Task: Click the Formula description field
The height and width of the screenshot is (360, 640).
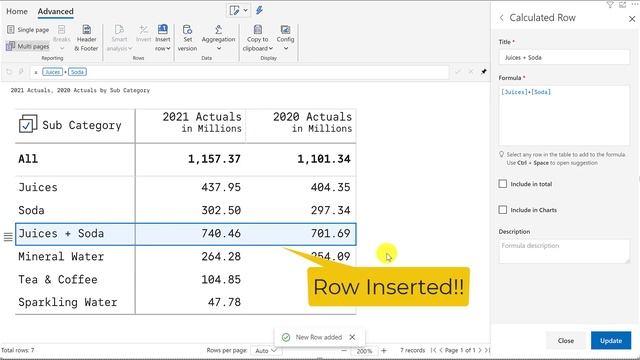Action: coord(564,251)
